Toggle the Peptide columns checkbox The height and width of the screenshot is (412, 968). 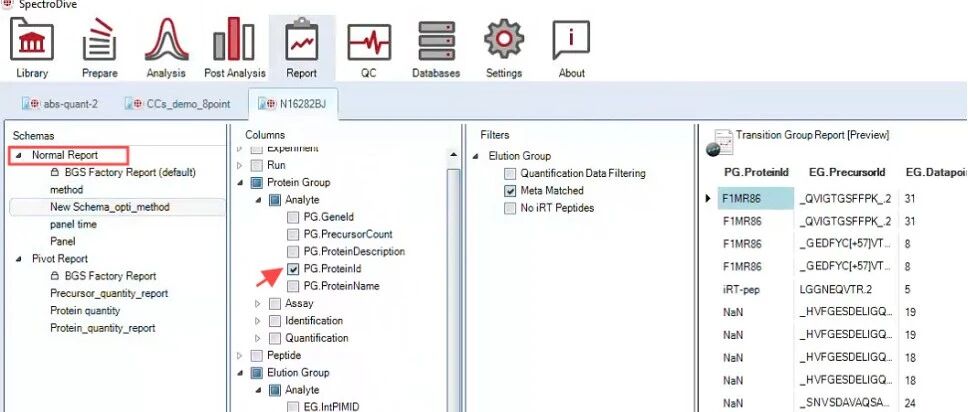click(x=257, y=356)
